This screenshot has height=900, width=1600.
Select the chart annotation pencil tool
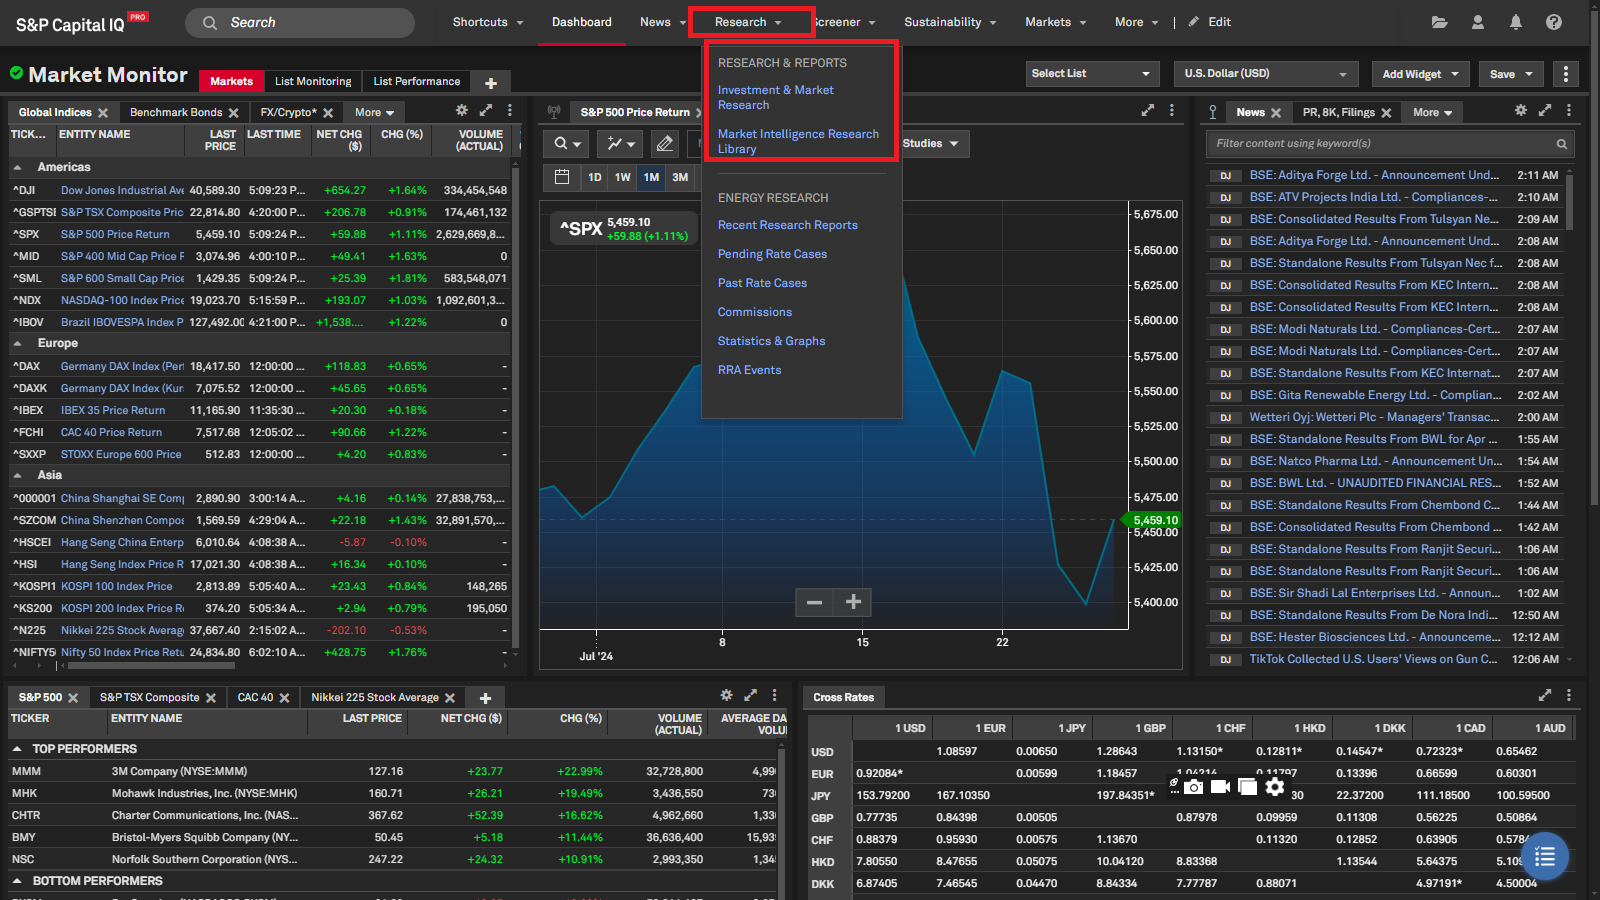(664, 144)
